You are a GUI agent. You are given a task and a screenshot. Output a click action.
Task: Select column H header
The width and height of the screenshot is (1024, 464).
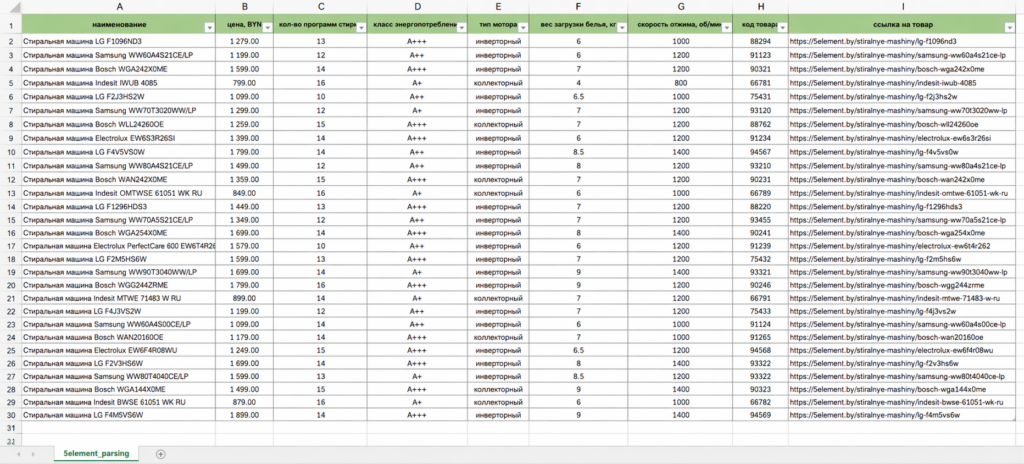[760, 7]
